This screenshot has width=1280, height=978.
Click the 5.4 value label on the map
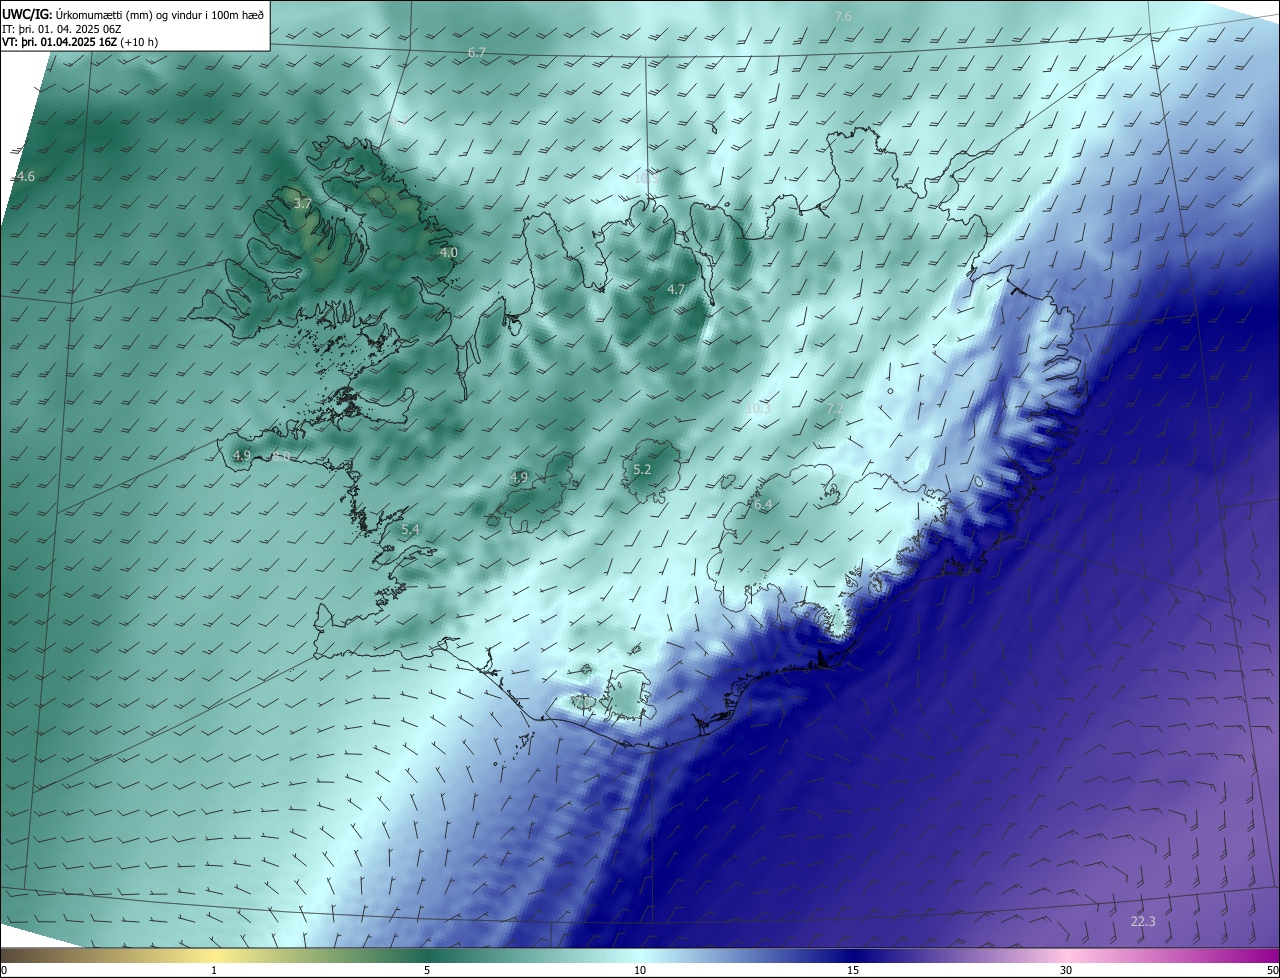[409, 529]
